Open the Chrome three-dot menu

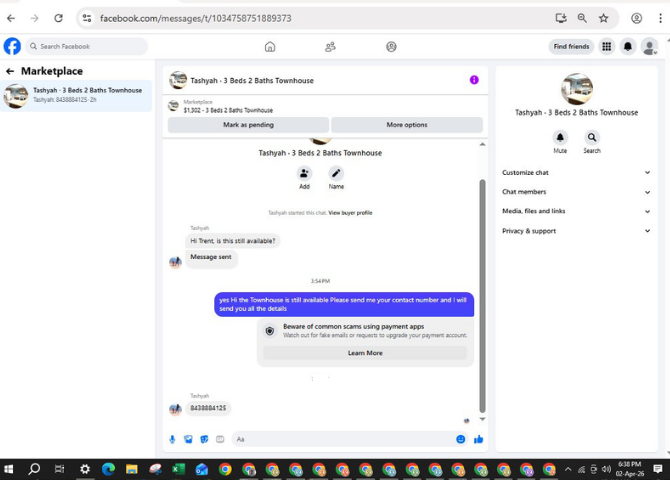(660, 18)
